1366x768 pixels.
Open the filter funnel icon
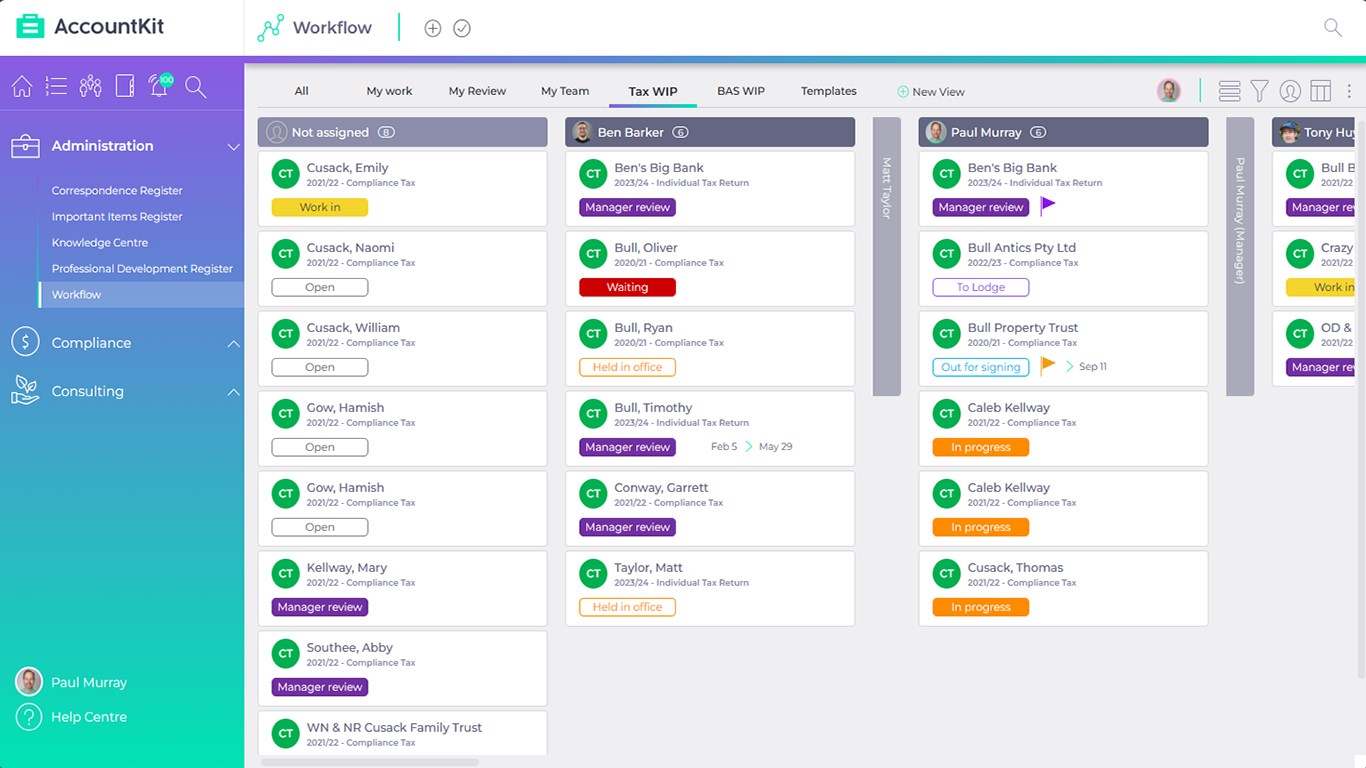coord(1260,91)
